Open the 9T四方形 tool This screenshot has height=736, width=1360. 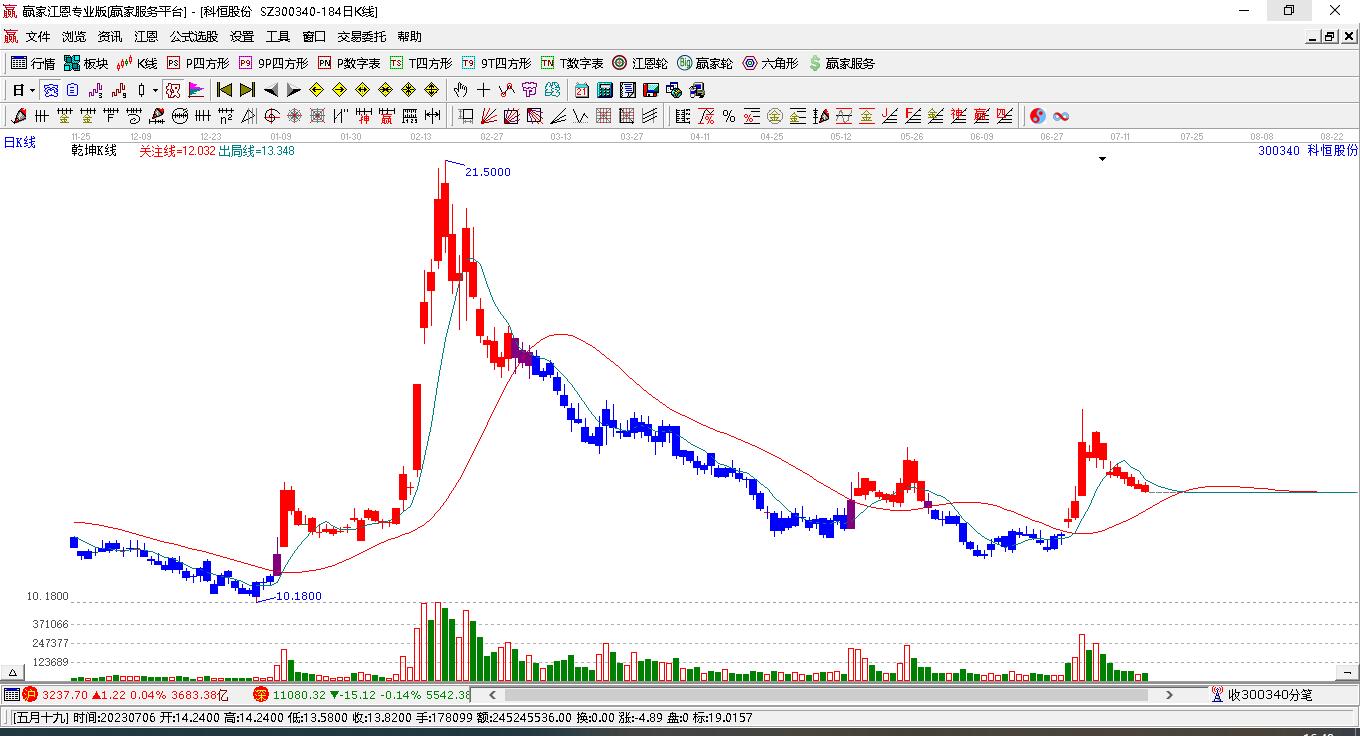tap(496, 63)
